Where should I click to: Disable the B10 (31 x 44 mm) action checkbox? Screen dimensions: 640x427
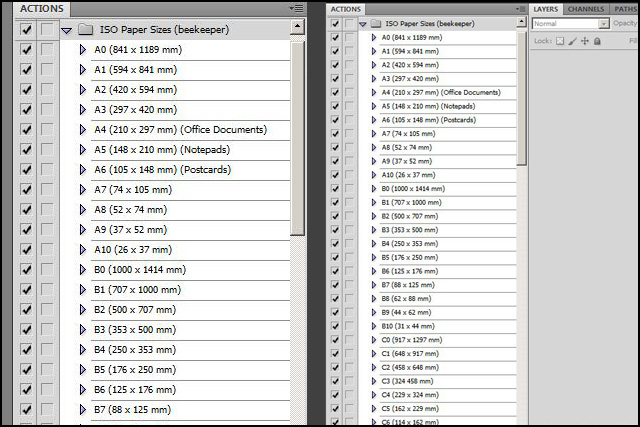click(335, 326)
